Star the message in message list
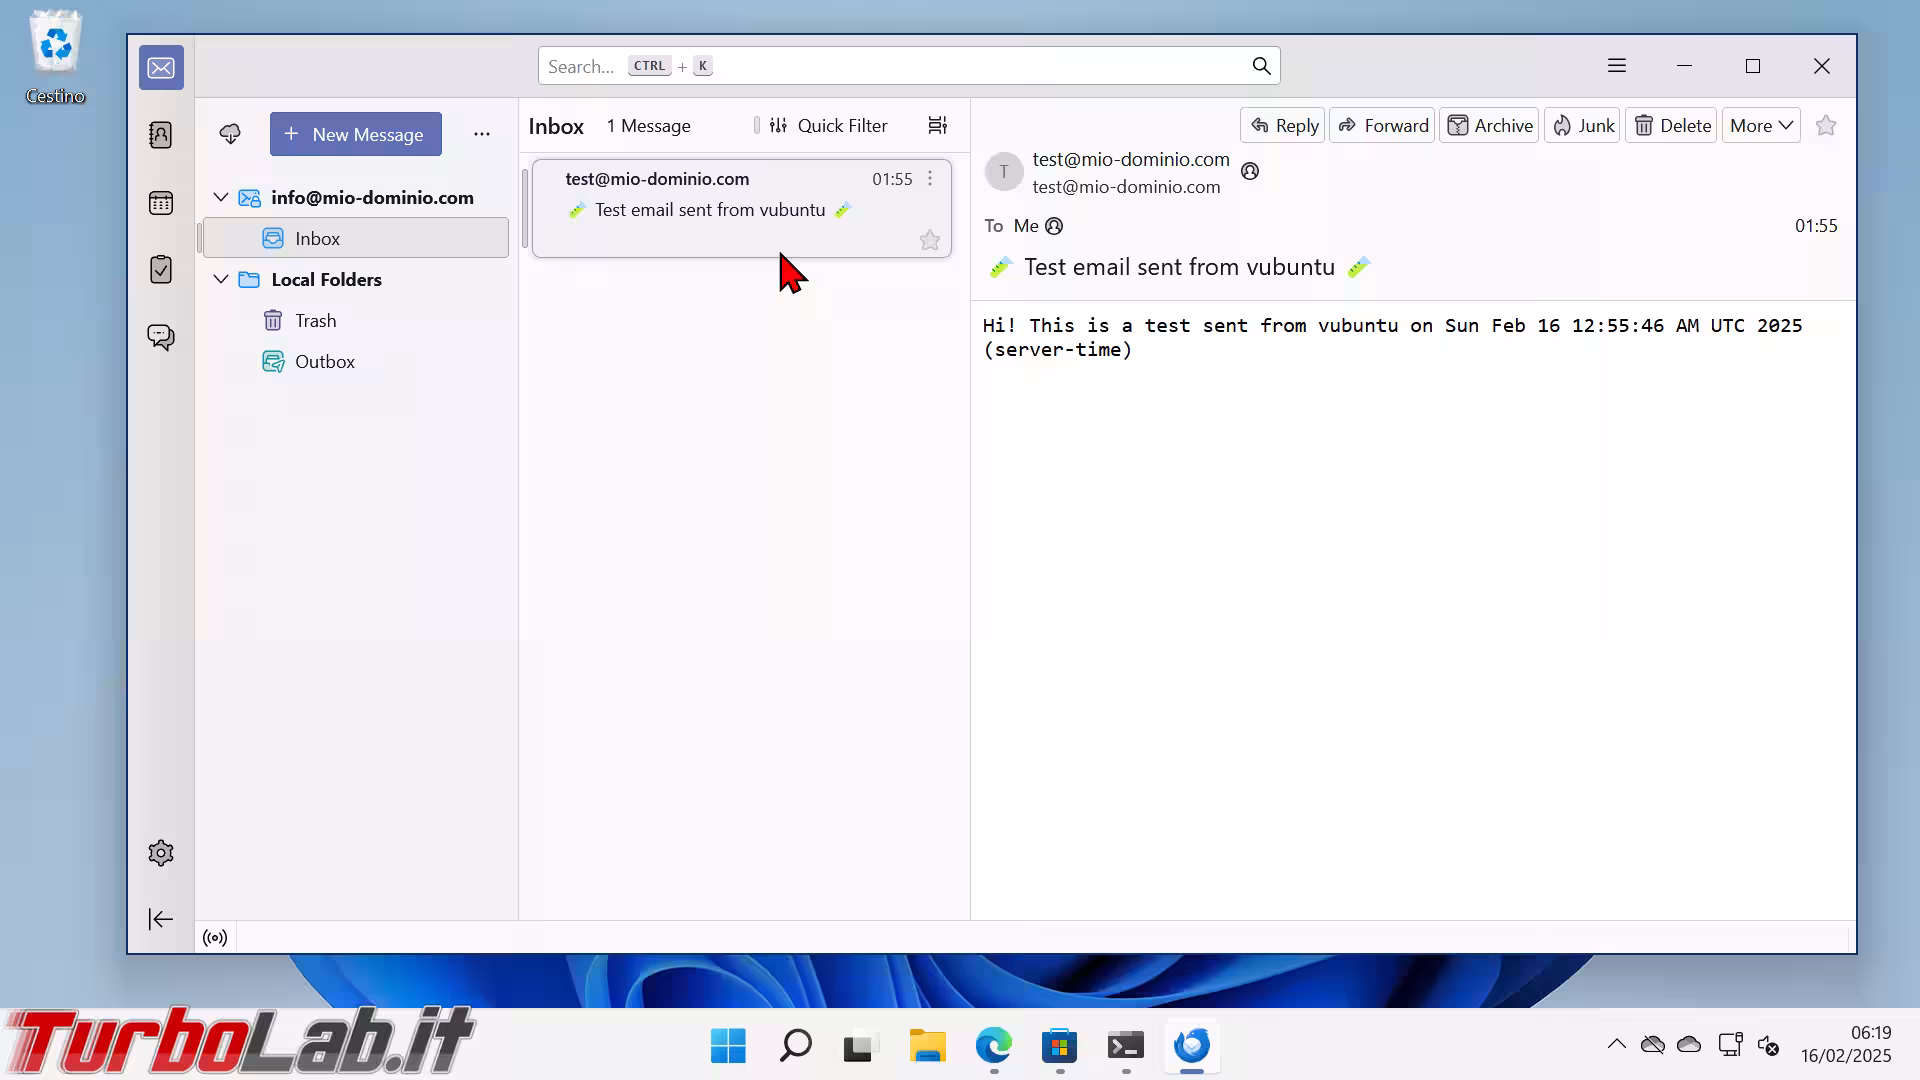The height and width of the screenshot is (1080, 1920). pyautogui.click(x=929, y=240)
